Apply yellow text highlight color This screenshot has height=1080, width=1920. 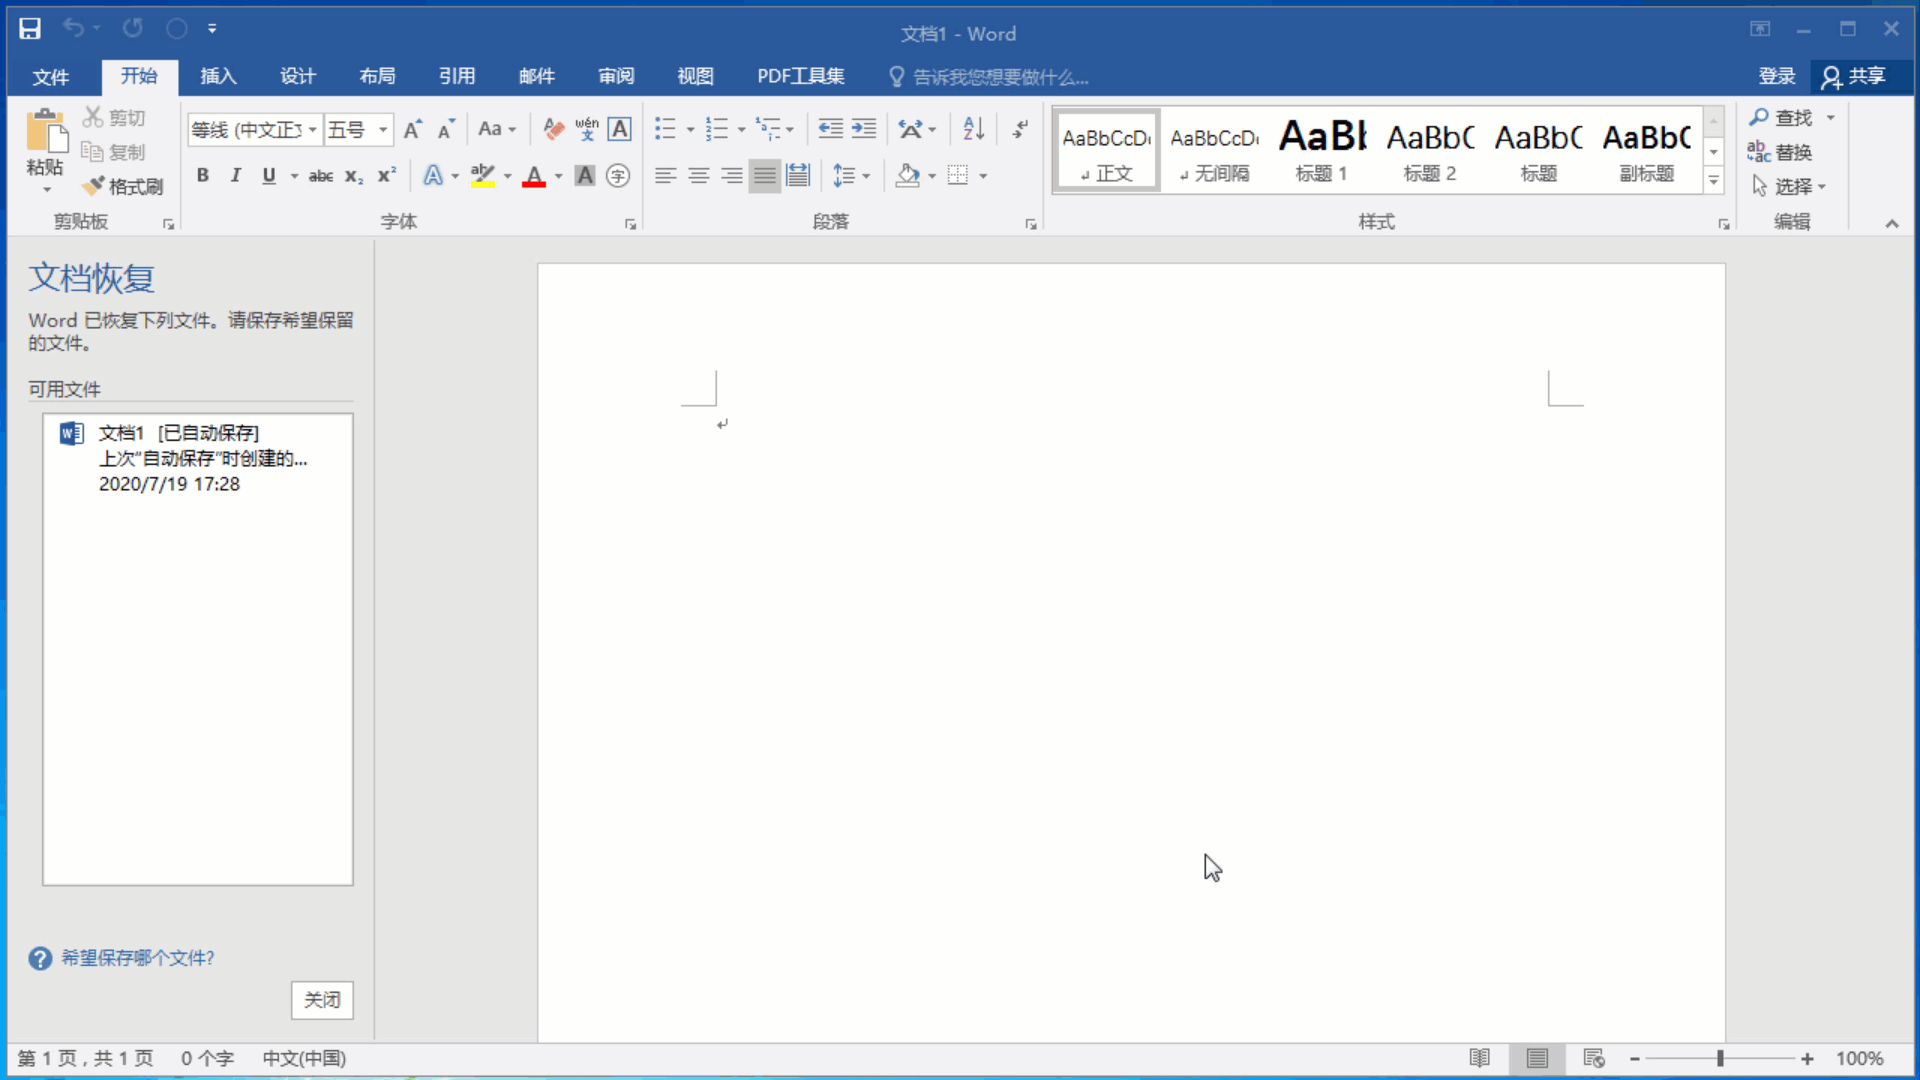click(x=483, y=176)
